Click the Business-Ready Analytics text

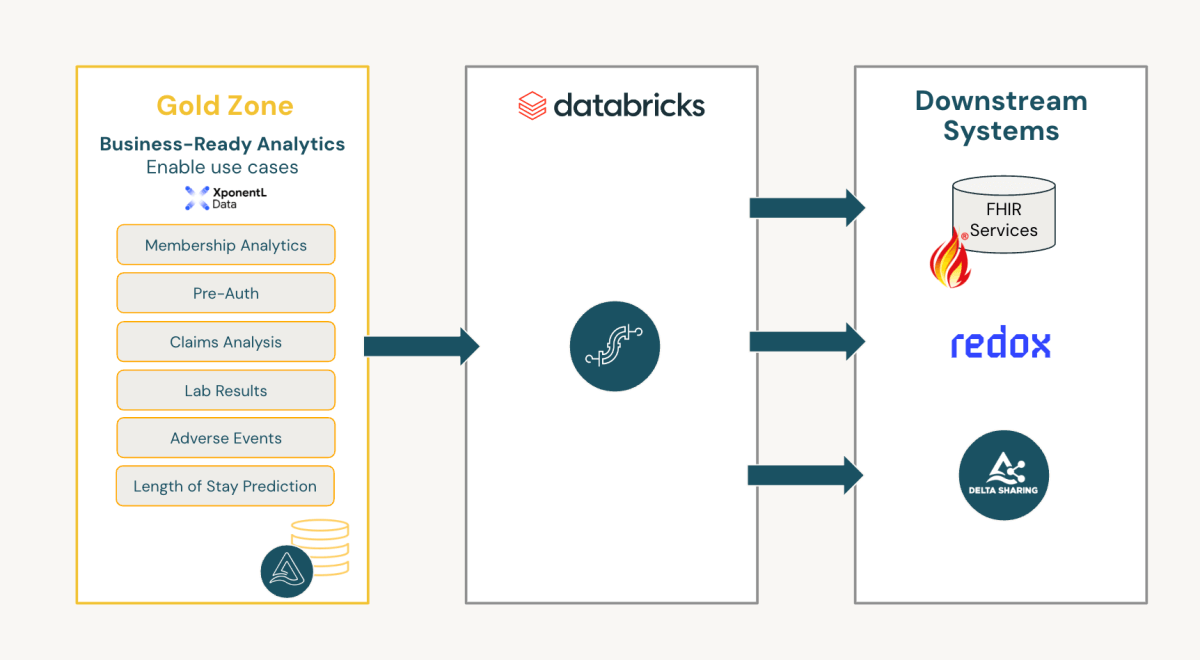pyautogui.click(x=222, y=144)
